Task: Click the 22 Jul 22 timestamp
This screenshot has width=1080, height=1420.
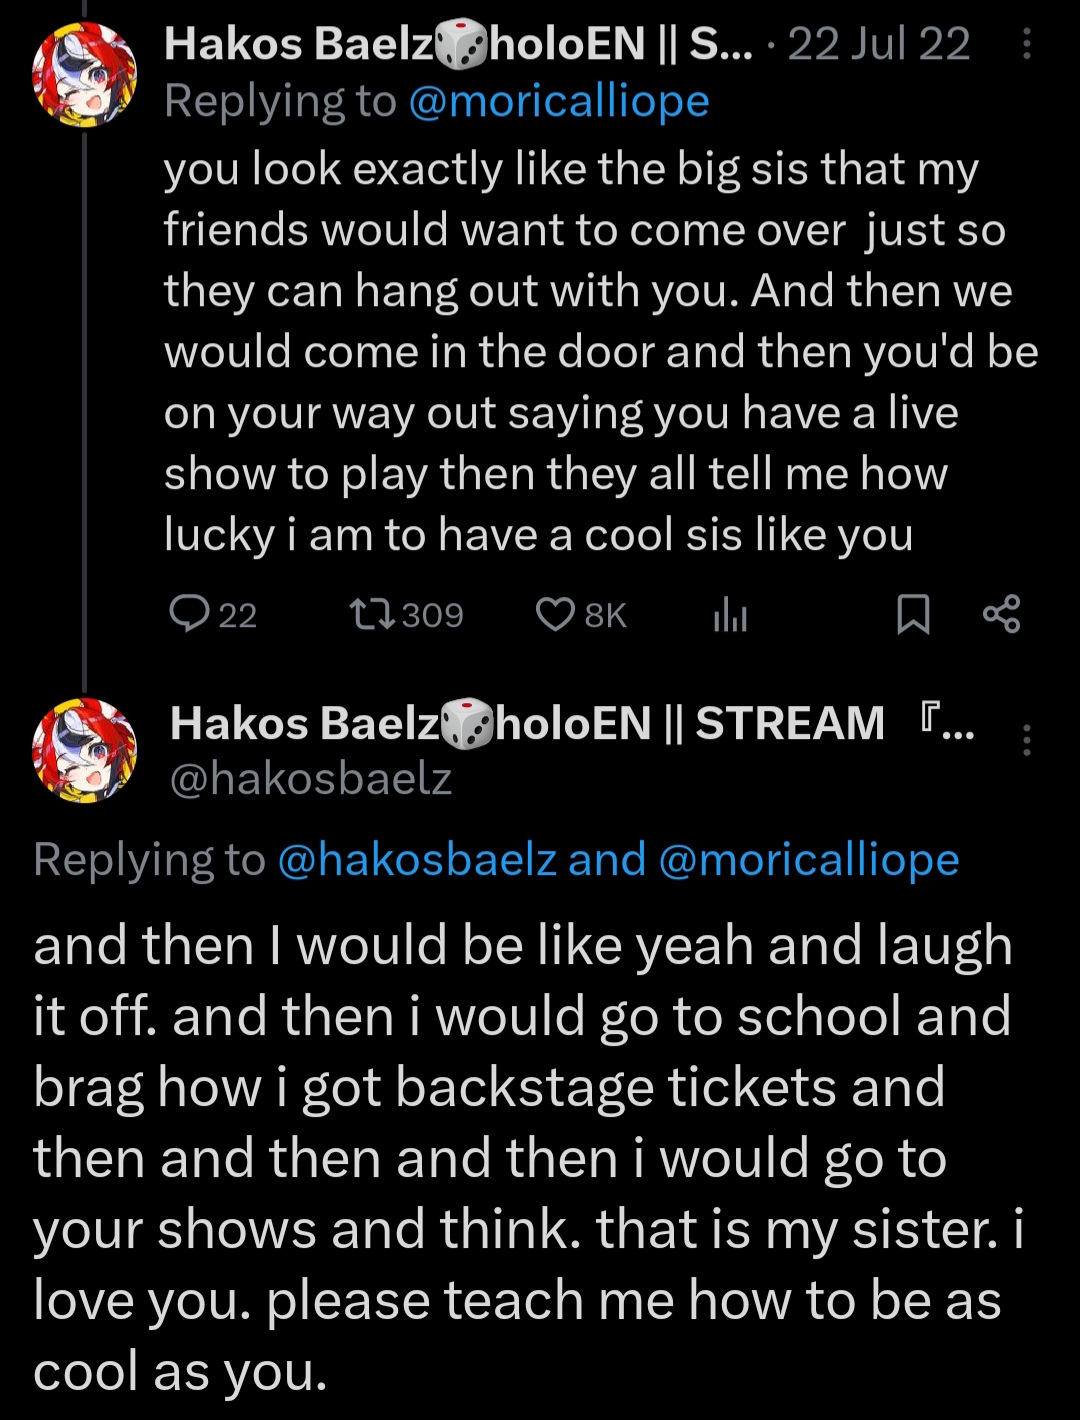Action: (x=879, y=44)
